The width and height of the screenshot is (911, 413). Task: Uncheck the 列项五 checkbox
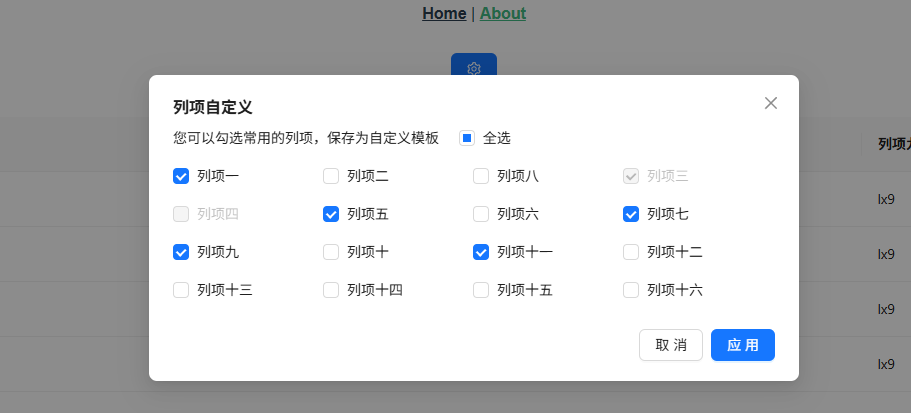[331, 214]
